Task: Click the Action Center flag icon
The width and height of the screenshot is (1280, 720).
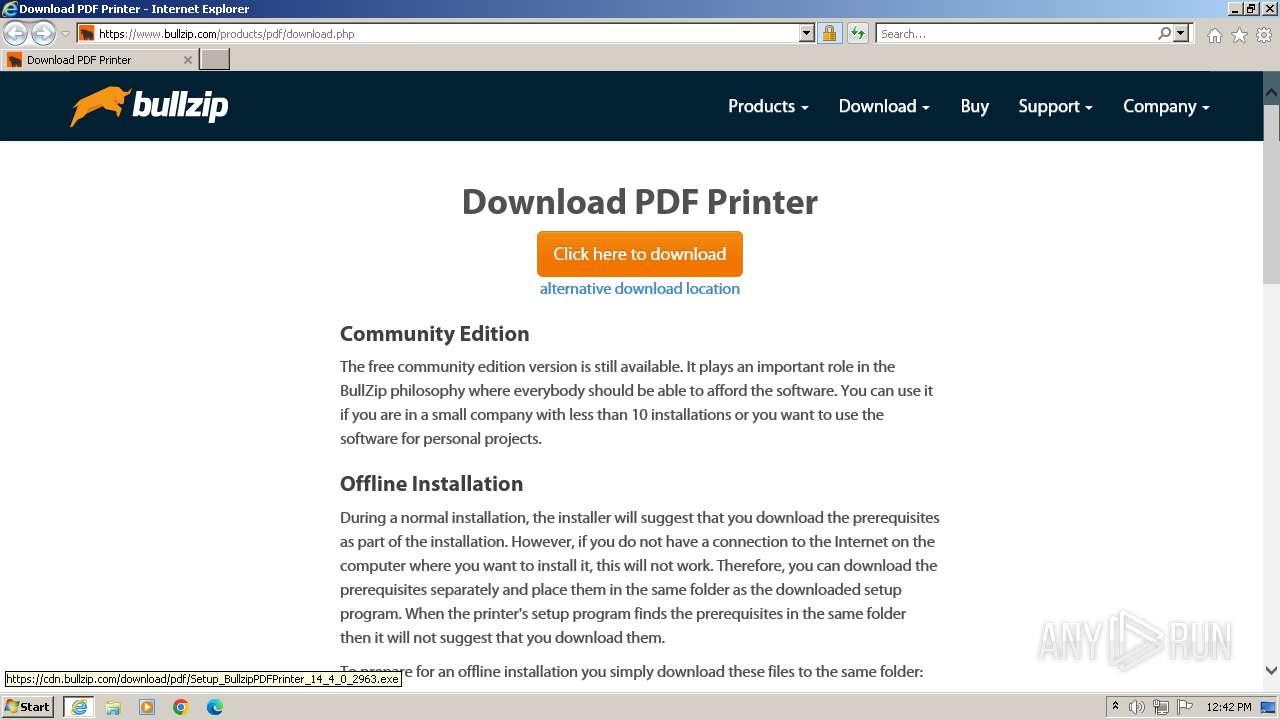Action: [1185, 707]
